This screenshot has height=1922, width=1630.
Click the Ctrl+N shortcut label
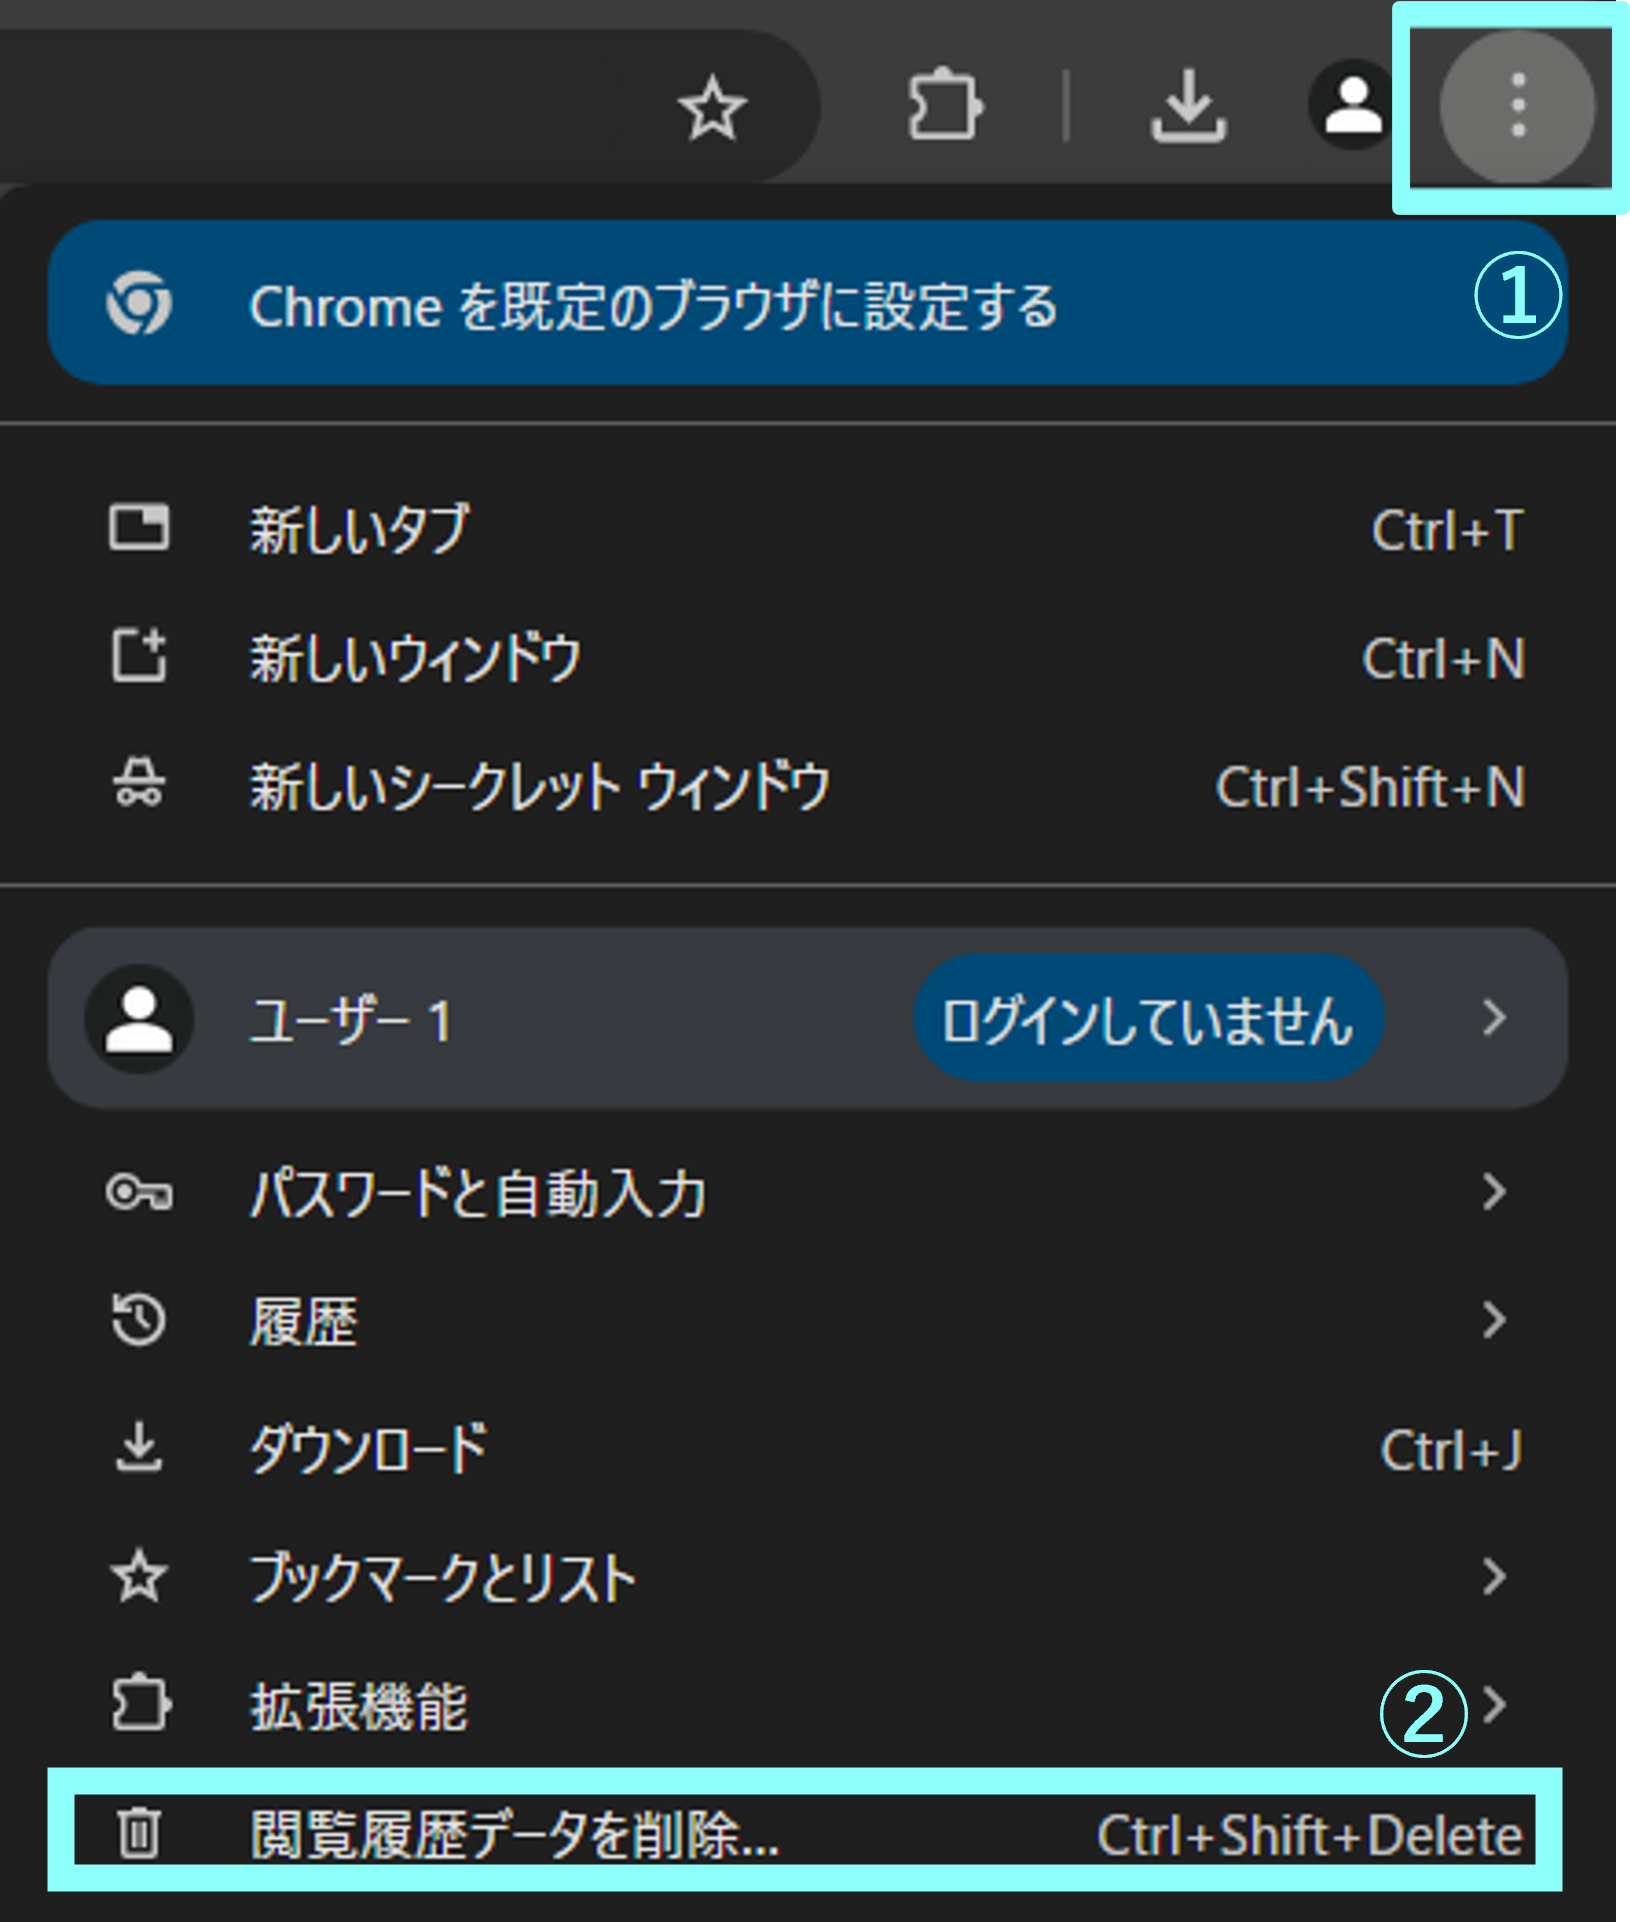click(x=1443, y=658)
